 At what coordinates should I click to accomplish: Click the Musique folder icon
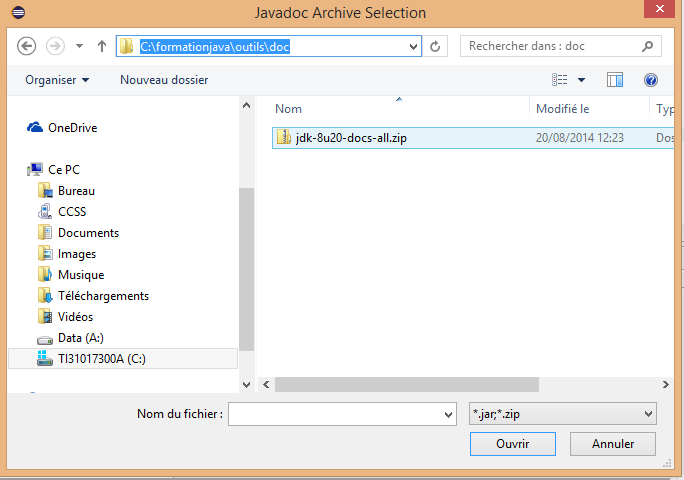pyautogui.click(x=45, y=274)
